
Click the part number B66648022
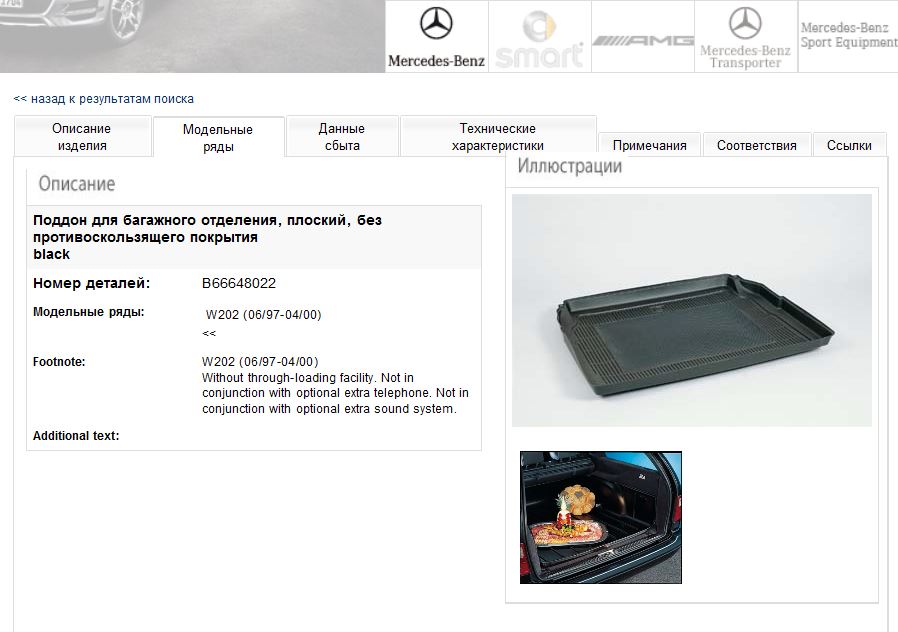239,283
